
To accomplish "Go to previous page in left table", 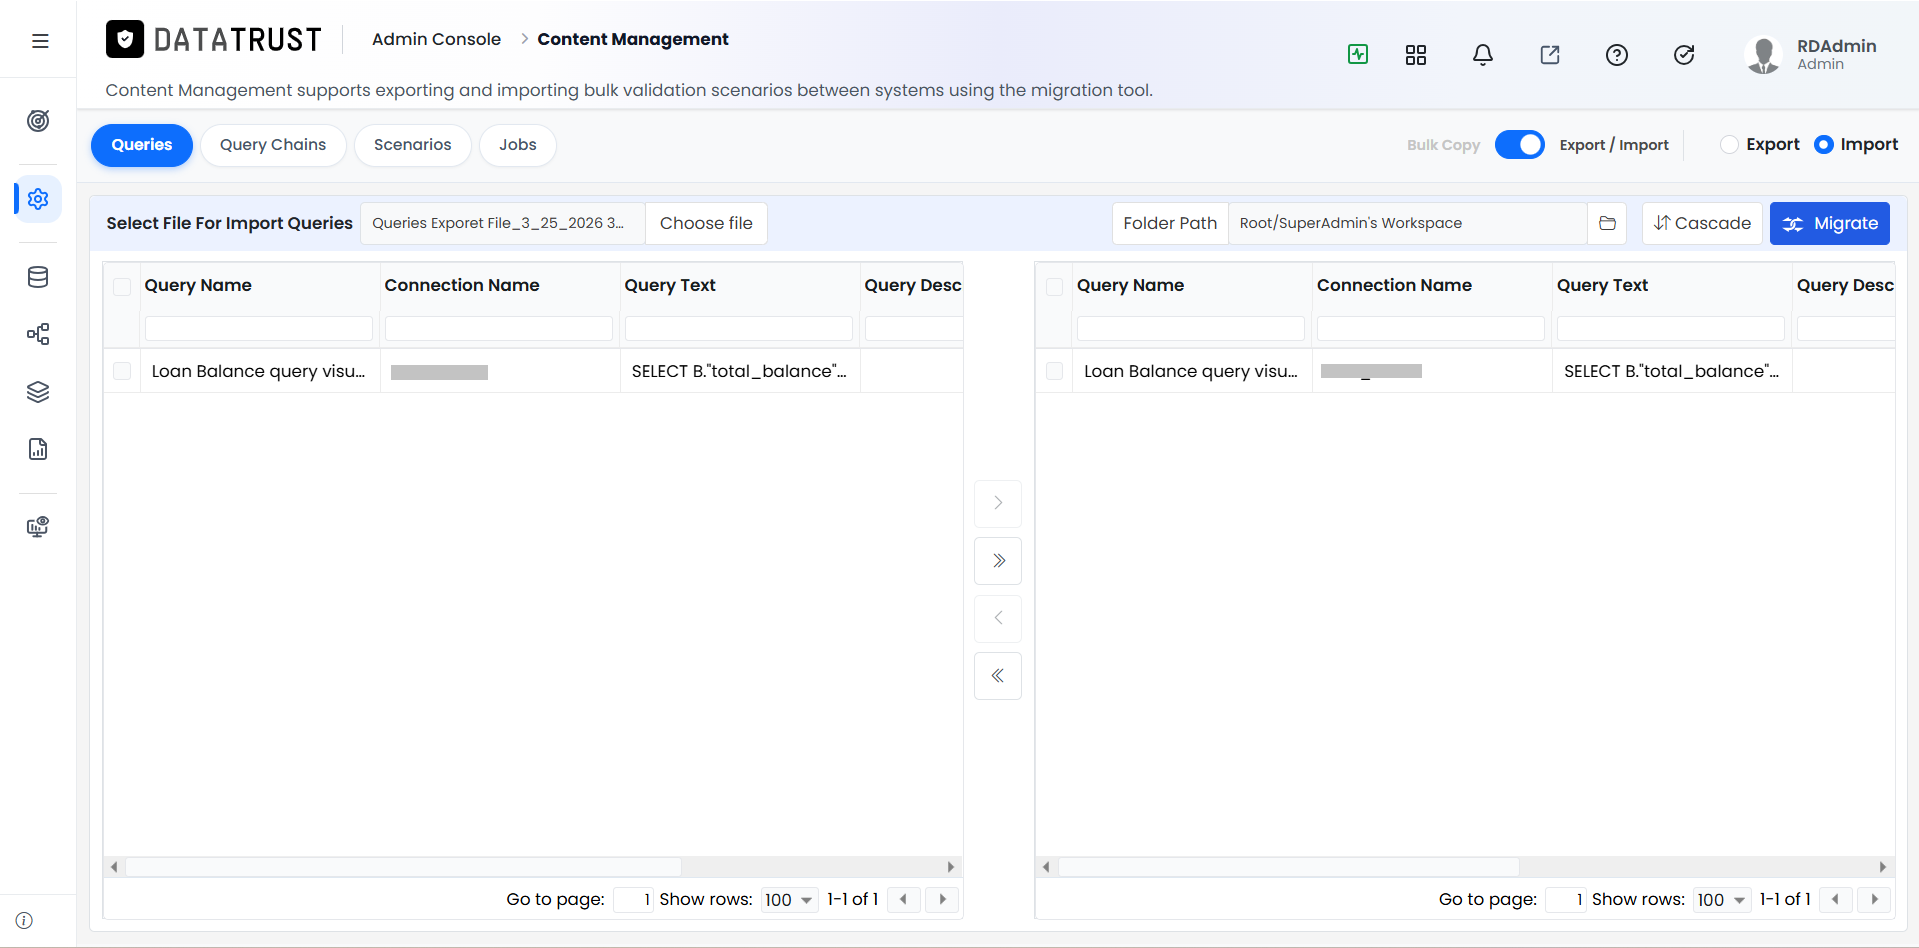I will (903, 899).
